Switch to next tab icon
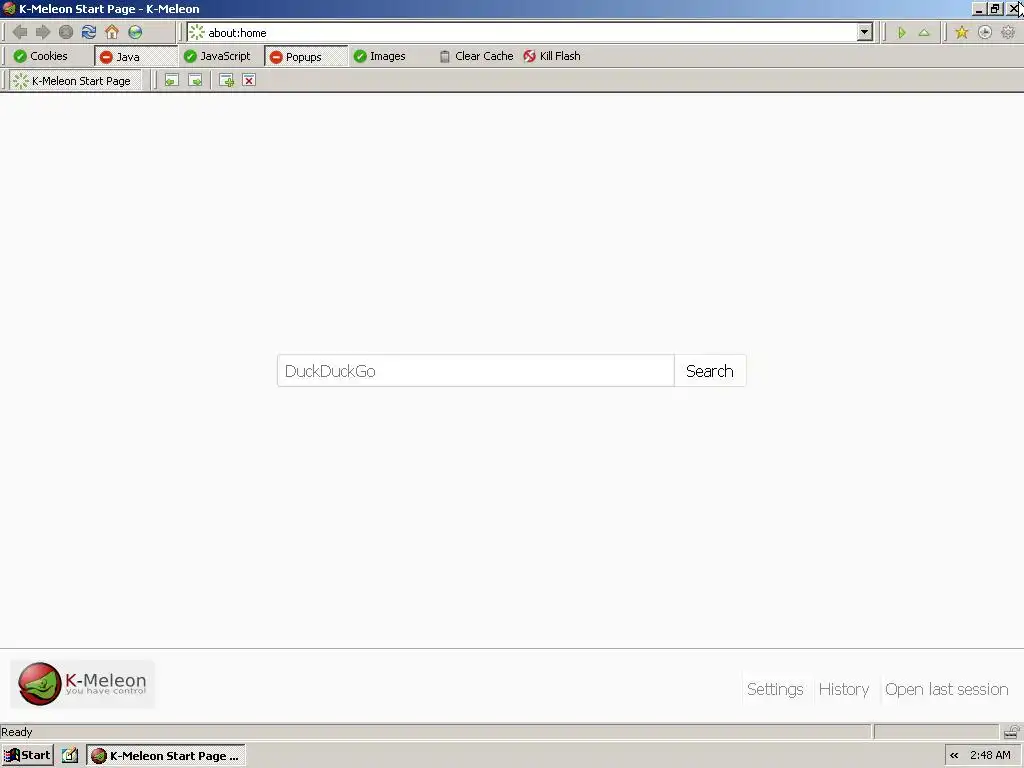 coord(195,80)
